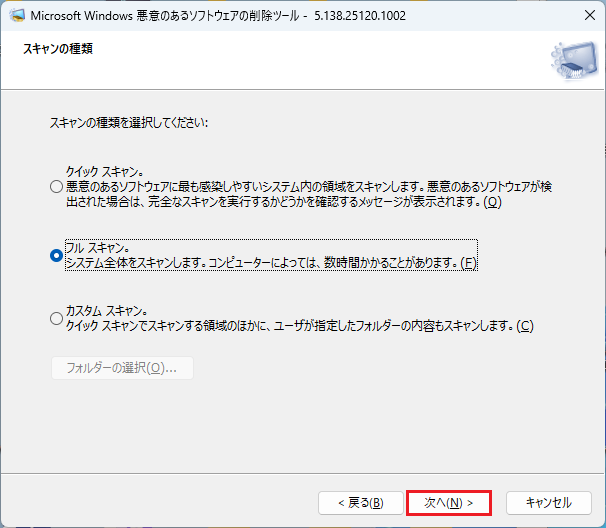606x528 pixels.
Task: Click the full scan description ending with (F)
Action: [270, 262]
